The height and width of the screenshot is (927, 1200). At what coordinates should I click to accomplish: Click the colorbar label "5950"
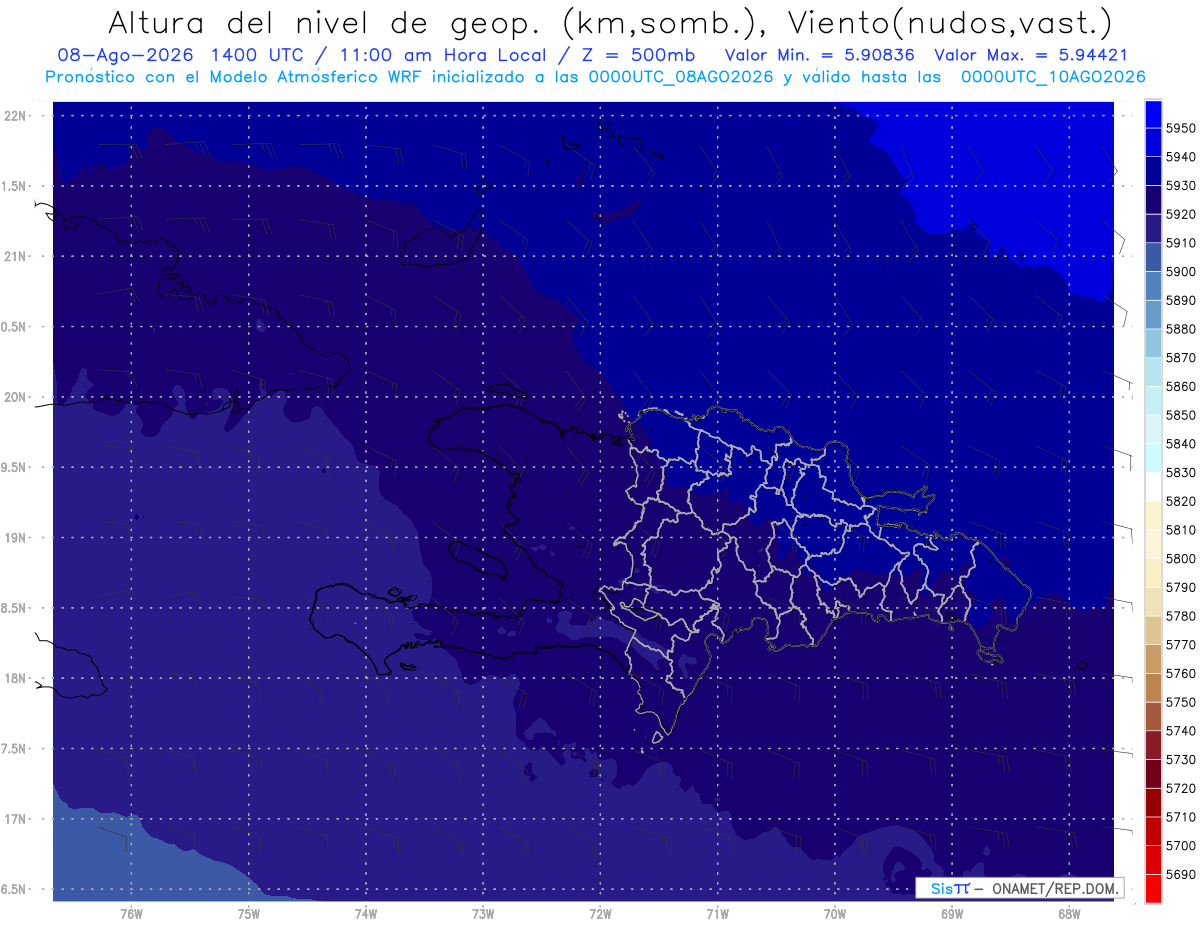coord(1183,128)
